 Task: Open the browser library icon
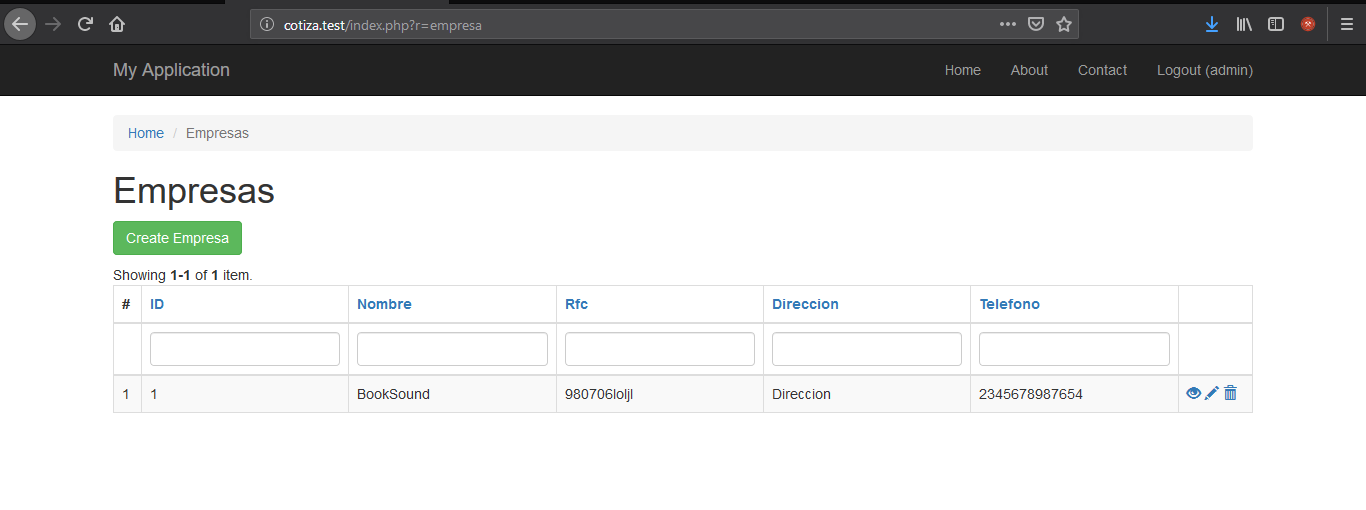point(1244,24)
